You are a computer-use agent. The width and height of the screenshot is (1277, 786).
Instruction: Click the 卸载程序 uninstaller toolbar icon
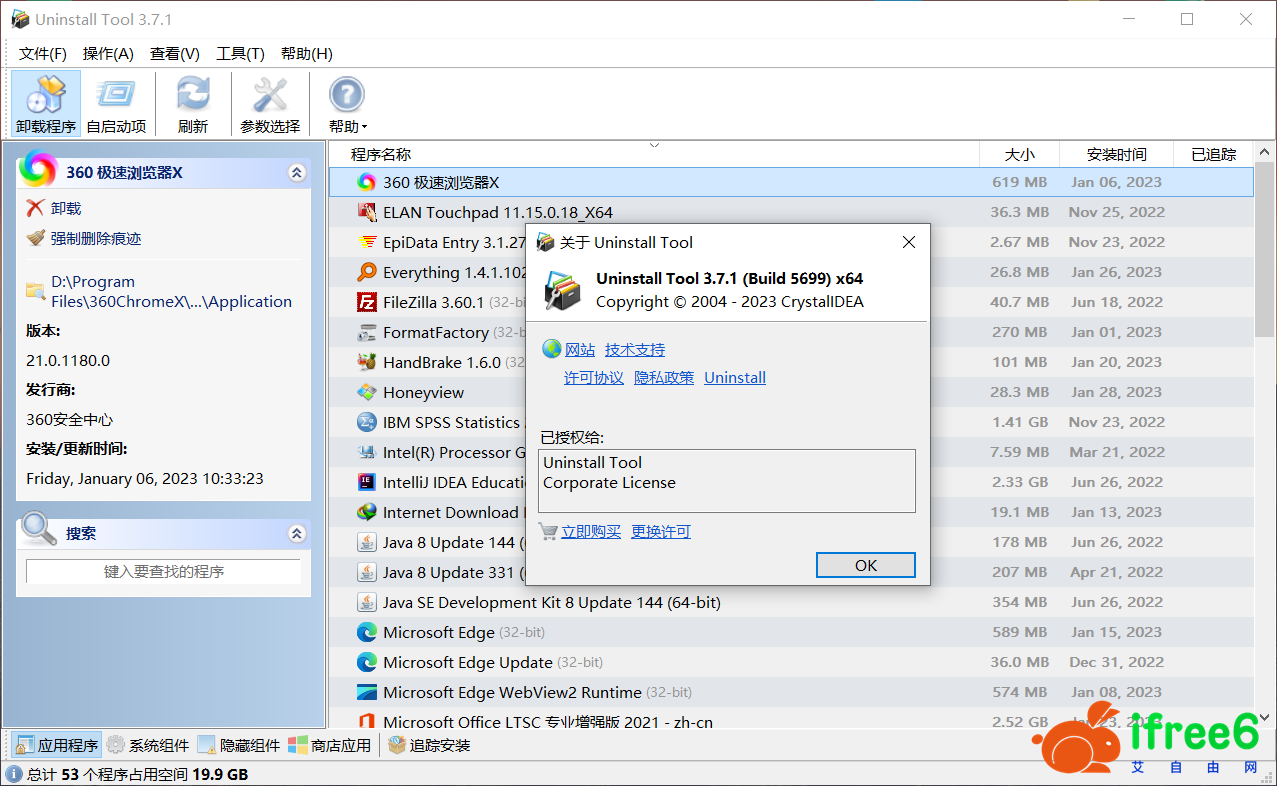coord(46,104)
